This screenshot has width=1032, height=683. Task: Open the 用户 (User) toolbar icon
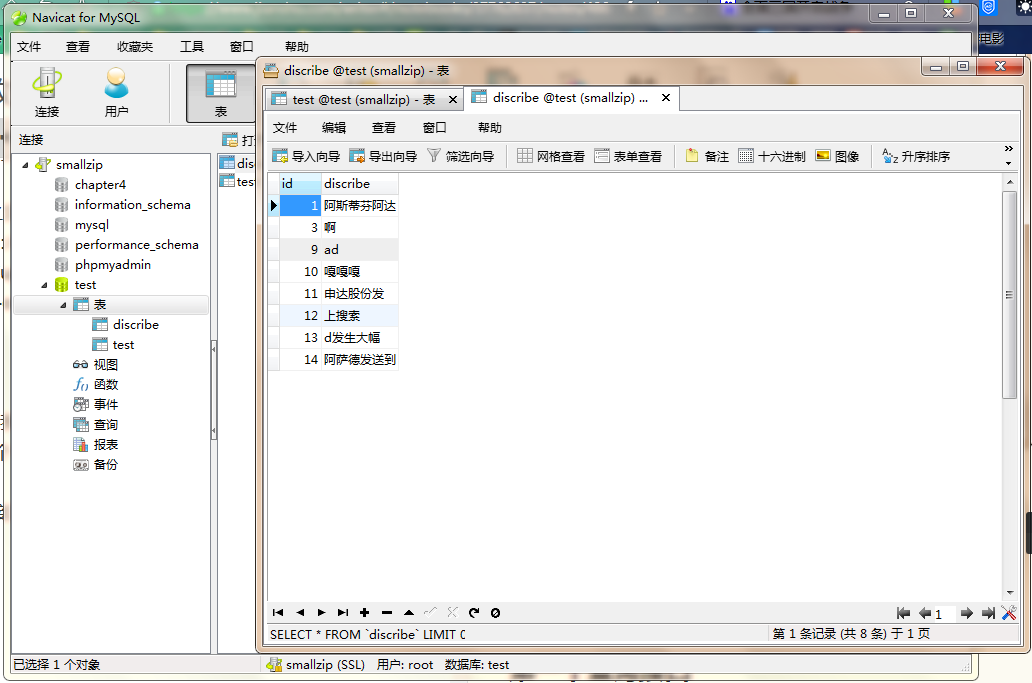pyautogui.click(x=116, y=93)
